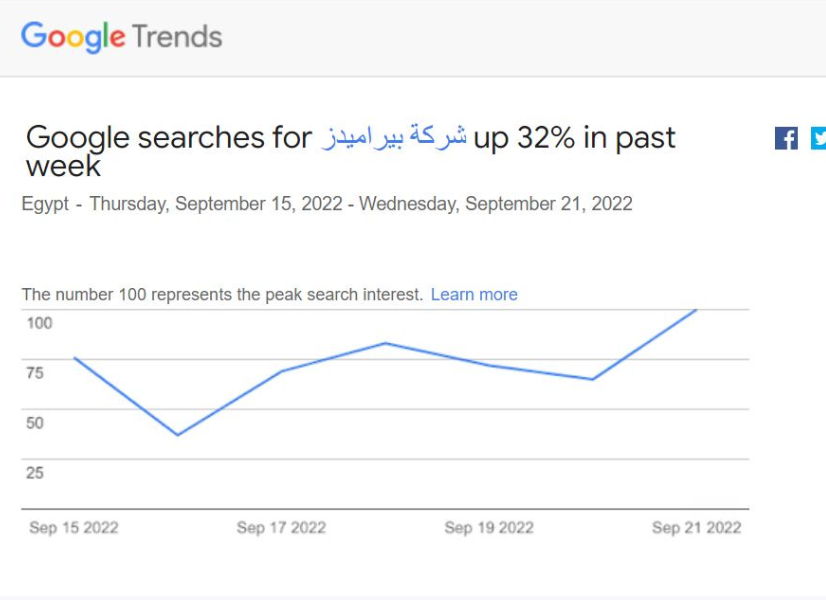The image size is (826, 600).
Task: Click the Sep 21 2022 axis label
Action: point(696,527)
